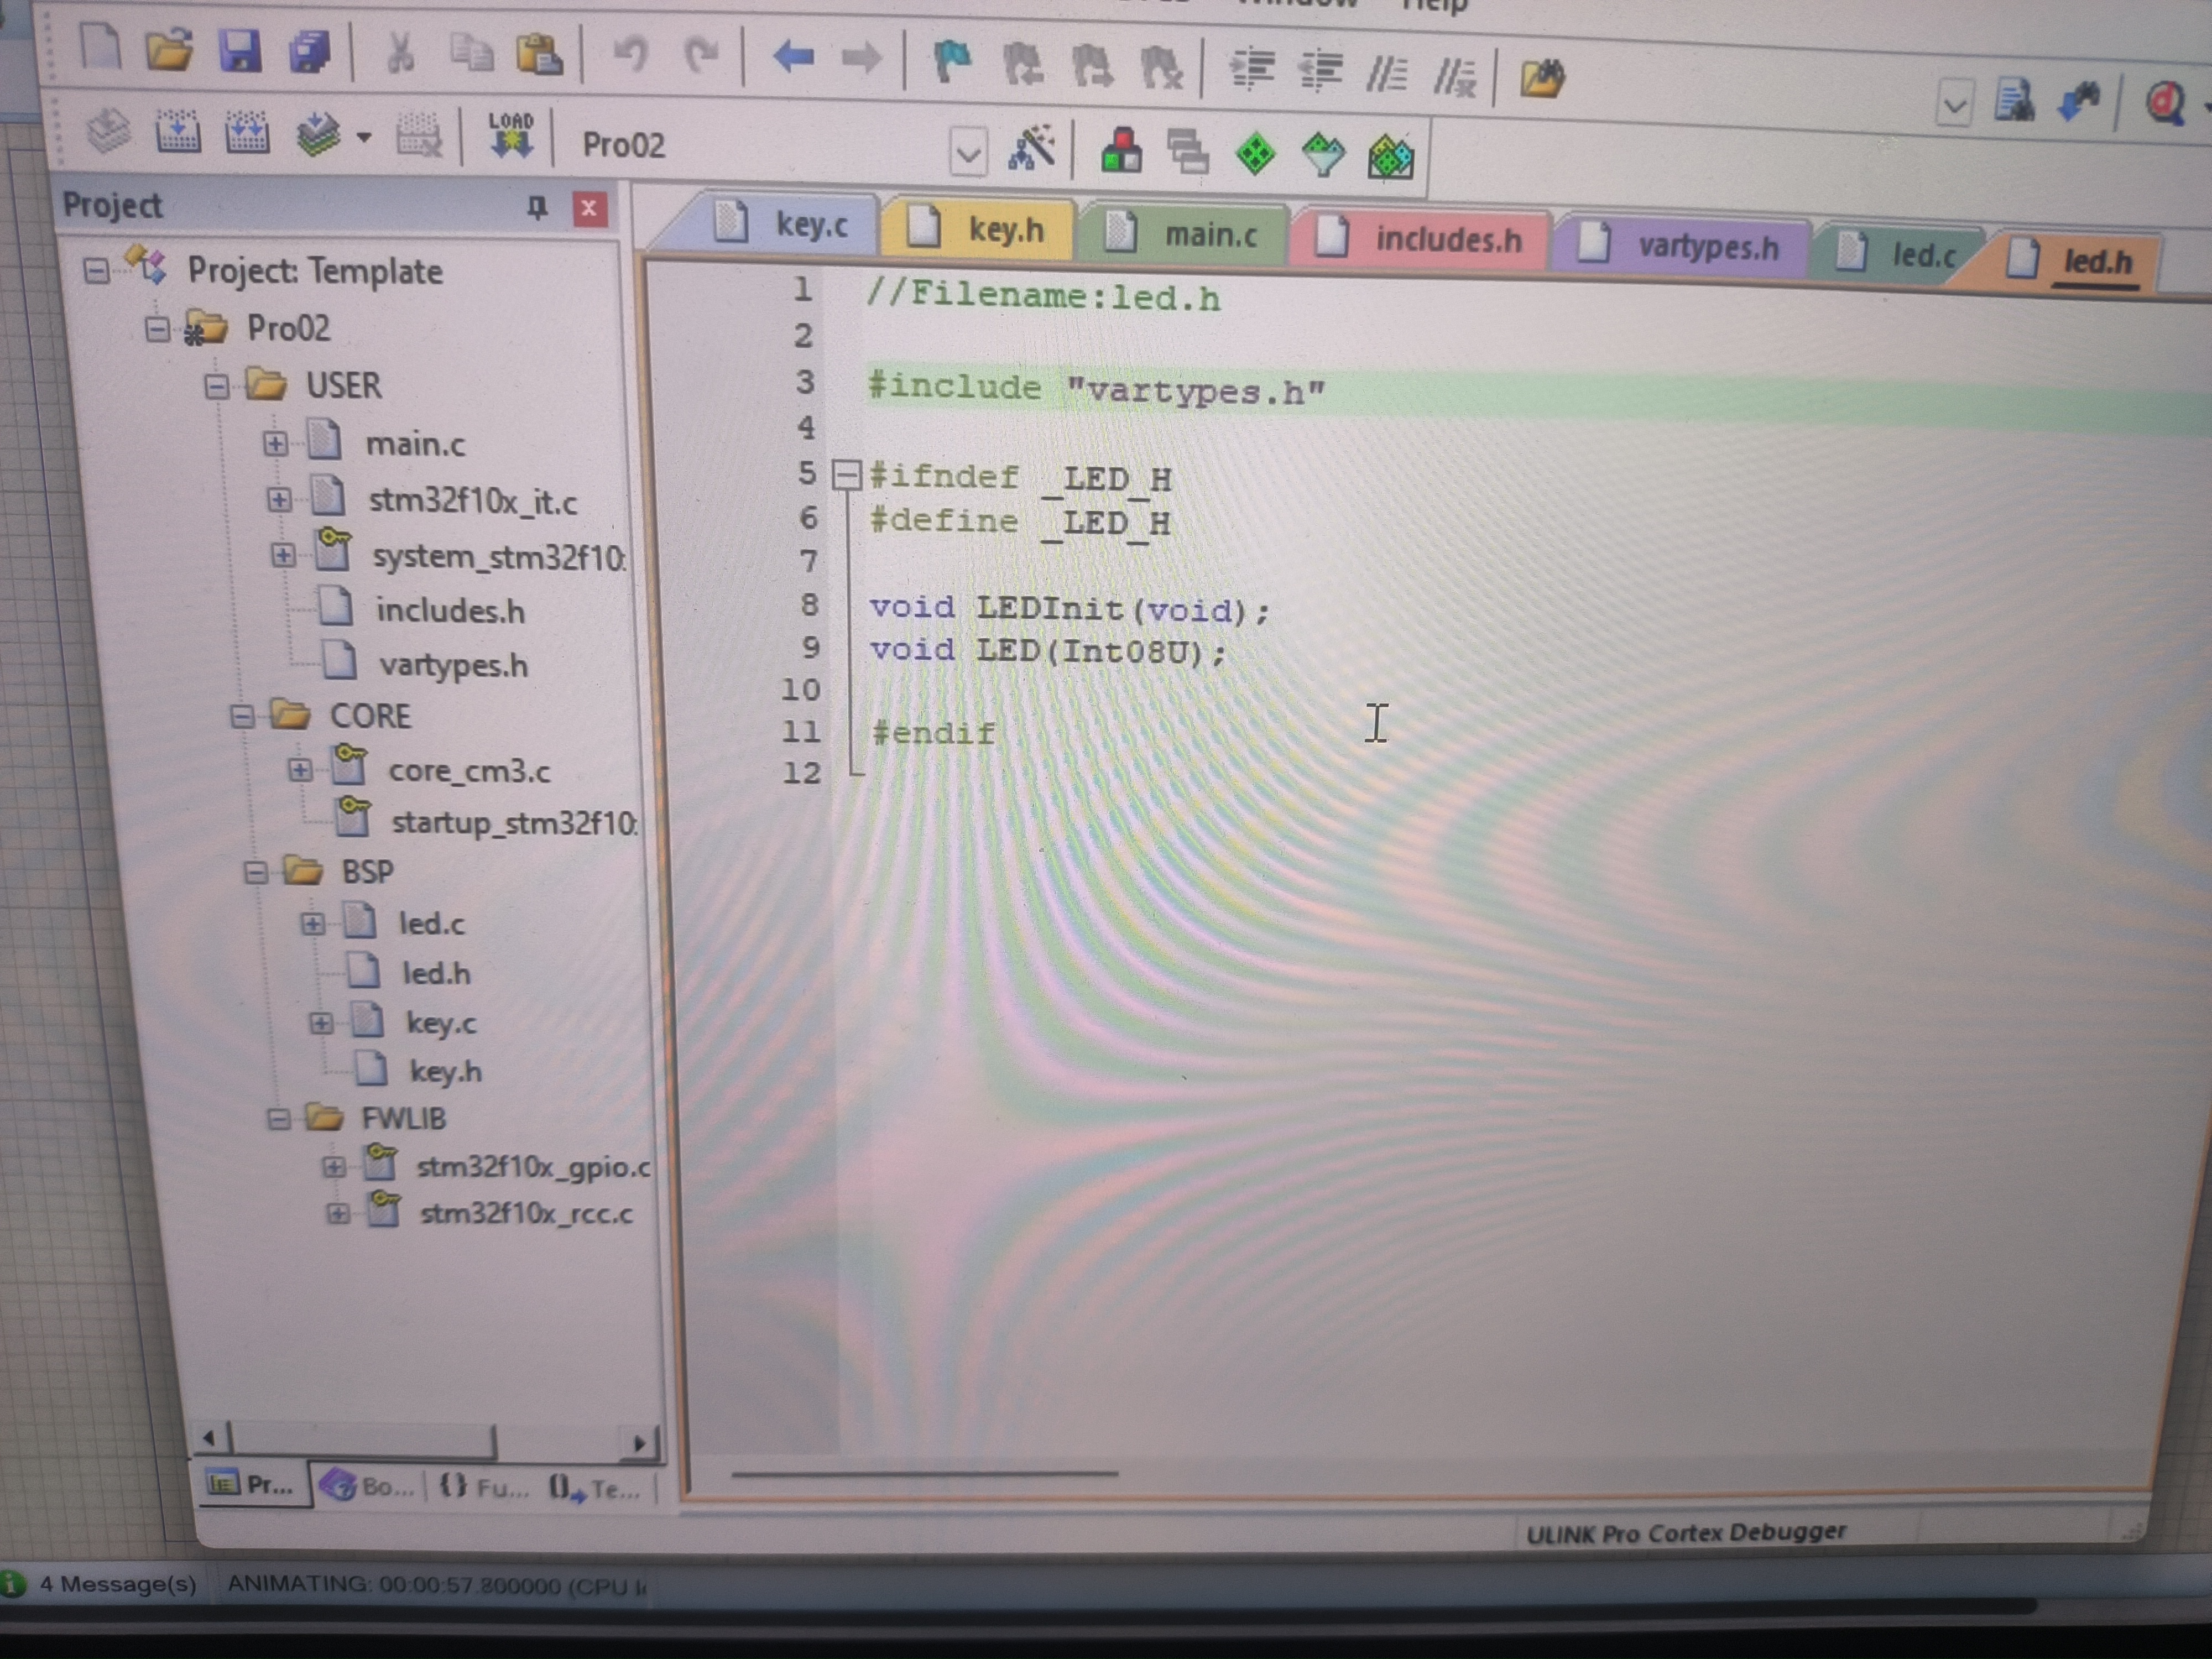This screenshot has width=2212, height=1659.
Task: Click the Cut scissors icon
Action: 400,52
